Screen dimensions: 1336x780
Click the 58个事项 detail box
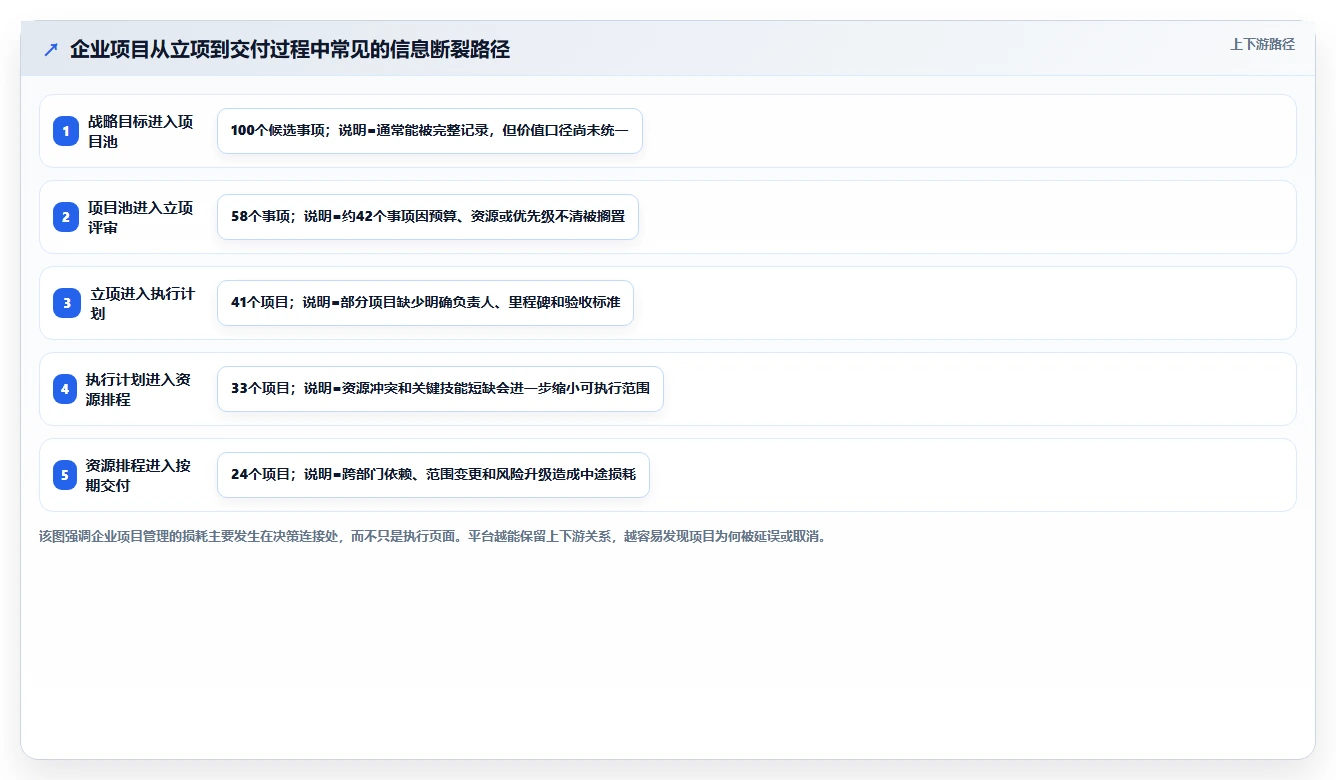(428, 217)
